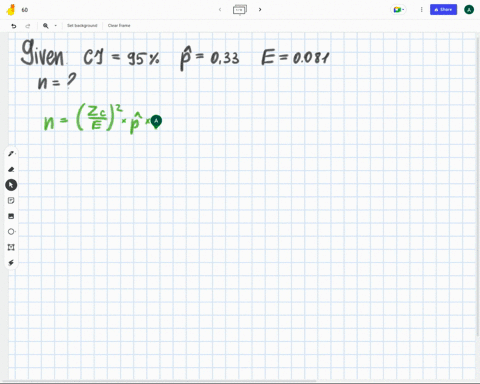Choose the Select arrow tool
The image size is (480, 384).
click(x=11, y=185)
